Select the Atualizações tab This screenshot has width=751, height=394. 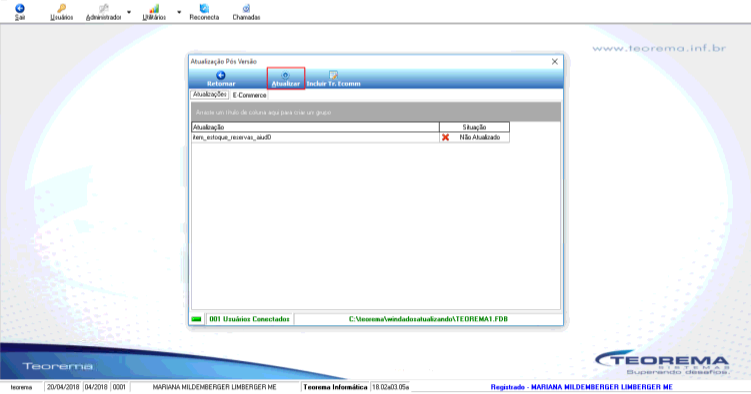click(209, 94)
